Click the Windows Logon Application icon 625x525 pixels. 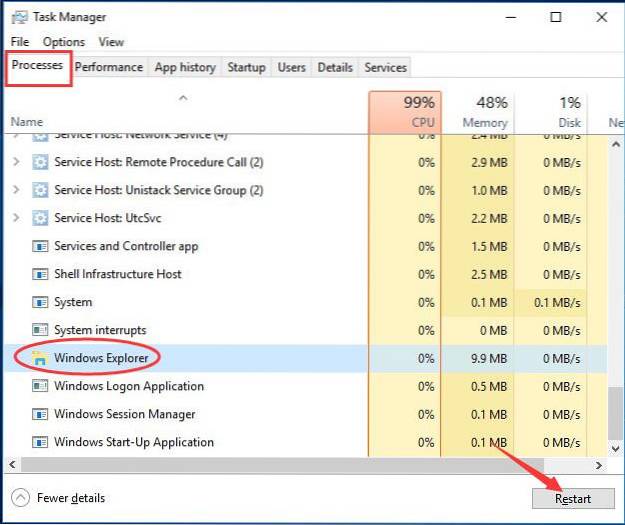click(40, 386)
